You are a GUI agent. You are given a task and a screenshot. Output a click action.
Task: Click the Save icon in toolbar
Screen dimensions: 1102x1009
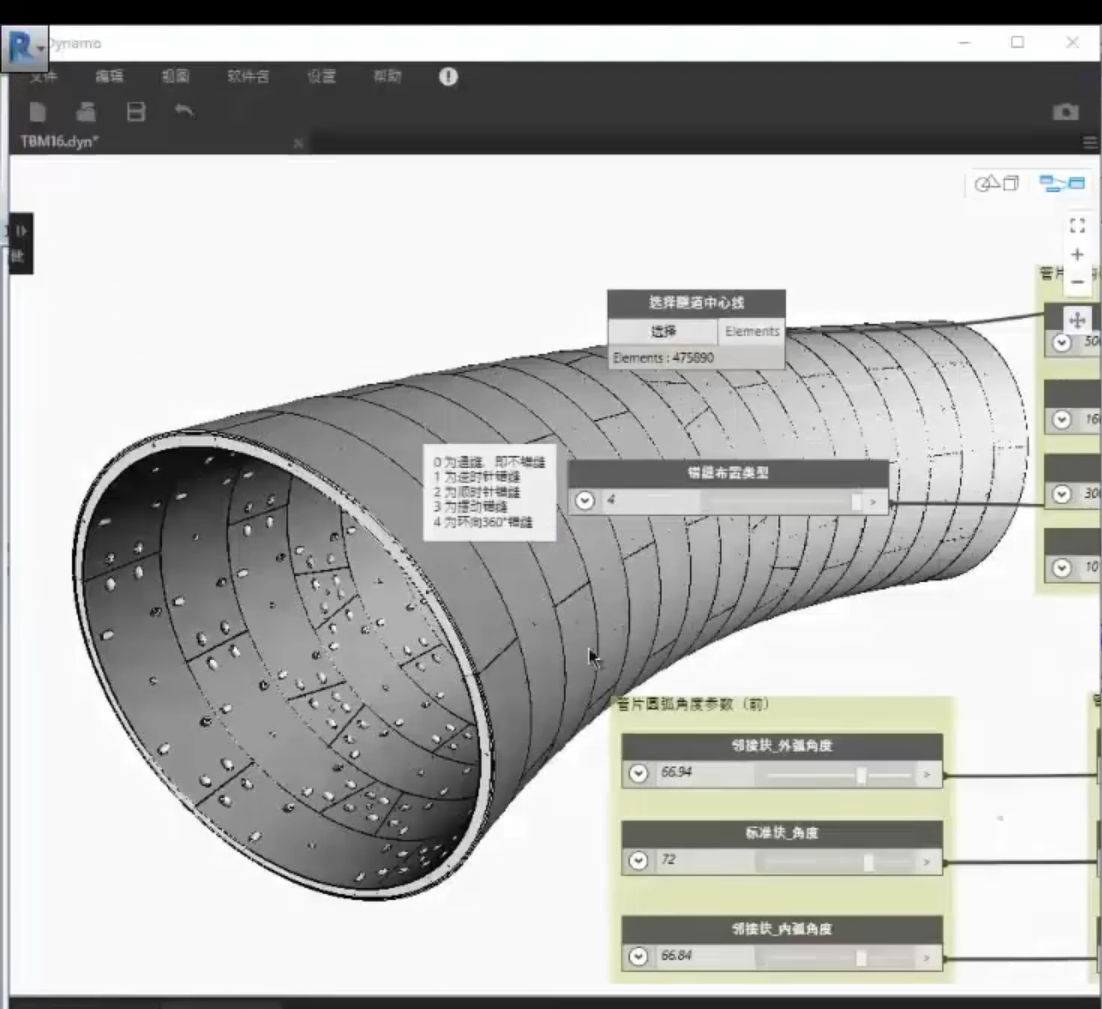coord(136,112)
